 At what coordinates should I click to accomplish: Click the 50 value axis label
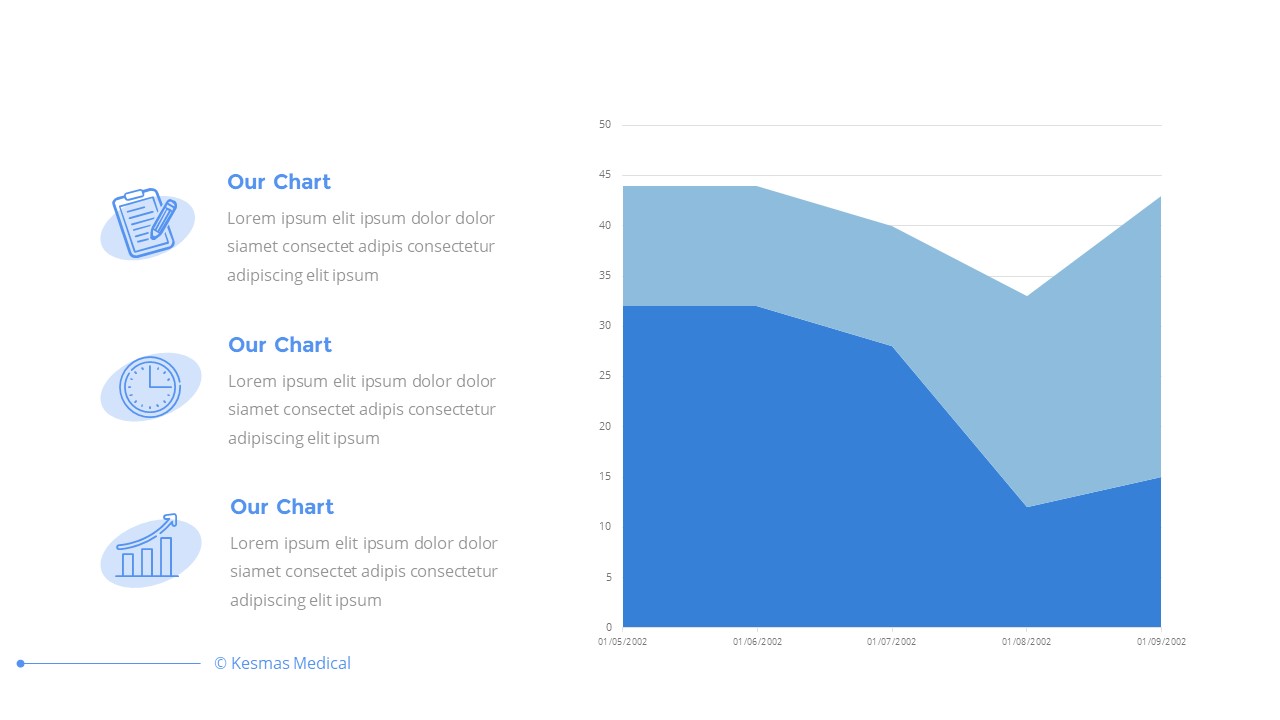[x=604, y=125]
